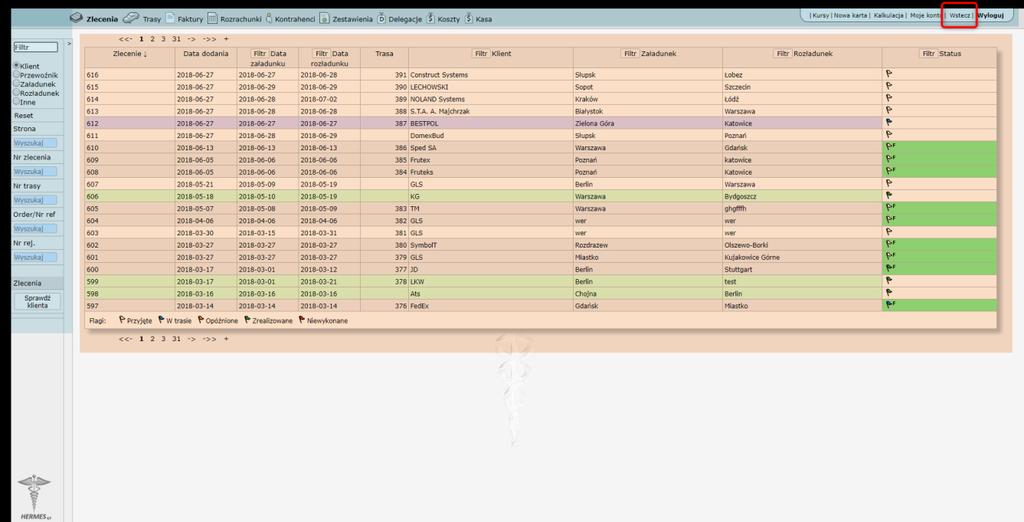Image resolution: width=1024 pixels, height=522 pixels.
Task: Go to page 2 above the table
Action: pos(152,39)
